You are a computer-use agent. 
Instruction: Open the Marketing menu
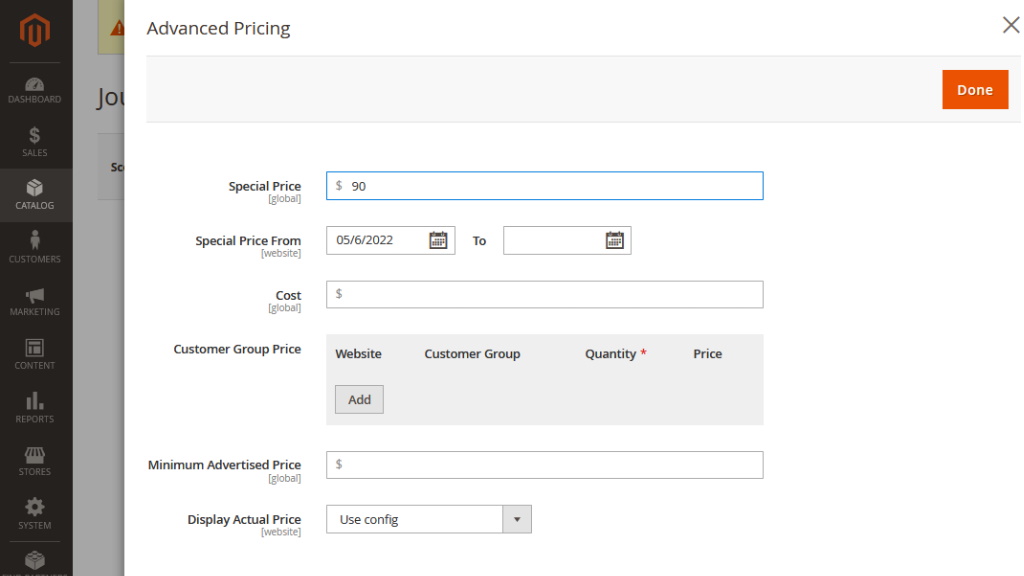coord(35,301)
